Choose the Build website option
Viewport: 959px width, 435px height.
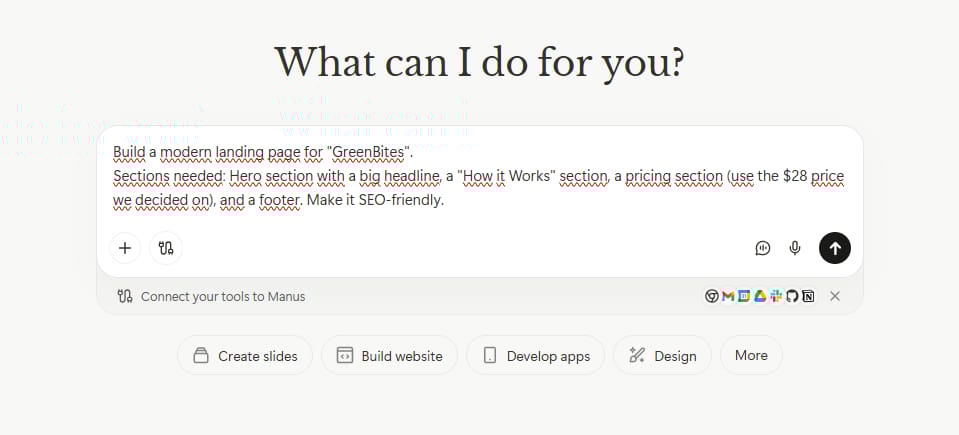(389, 355)
